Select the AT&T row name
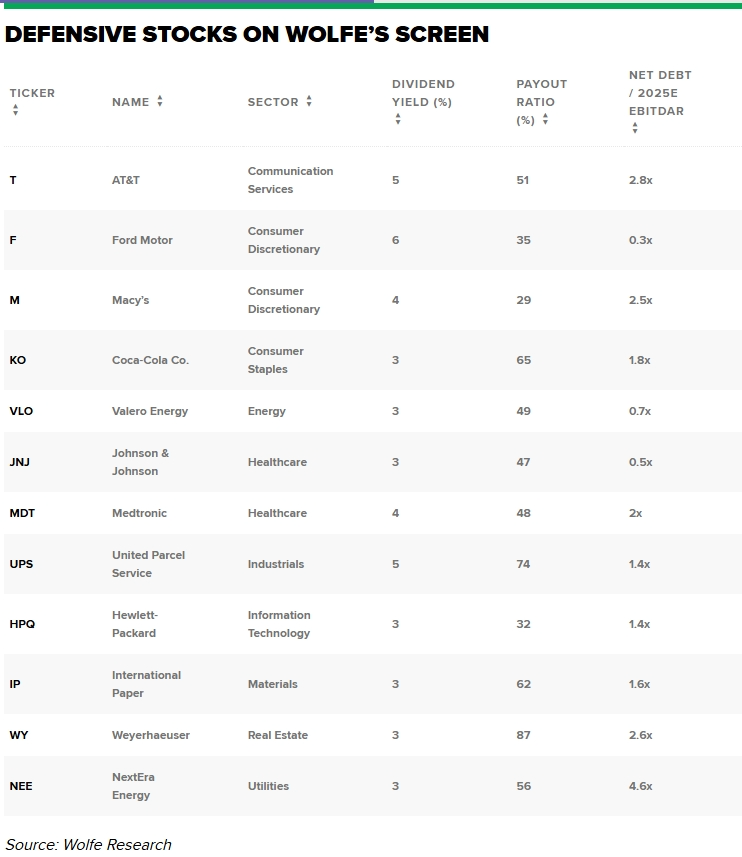 (x=126, y=180)
